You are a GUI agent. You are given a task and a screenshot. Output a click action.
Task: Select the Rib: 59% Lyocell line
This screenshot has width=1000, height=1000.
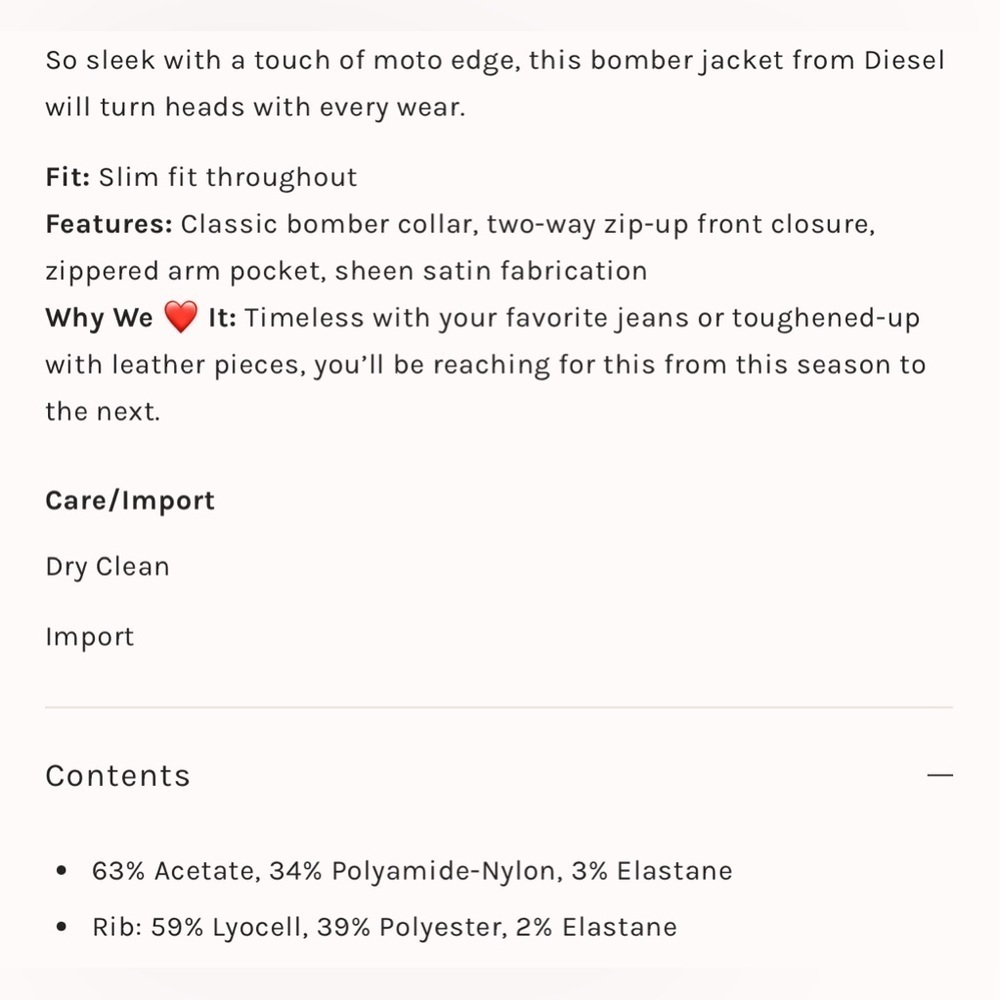pyautogui.click(x=385, y=927)
